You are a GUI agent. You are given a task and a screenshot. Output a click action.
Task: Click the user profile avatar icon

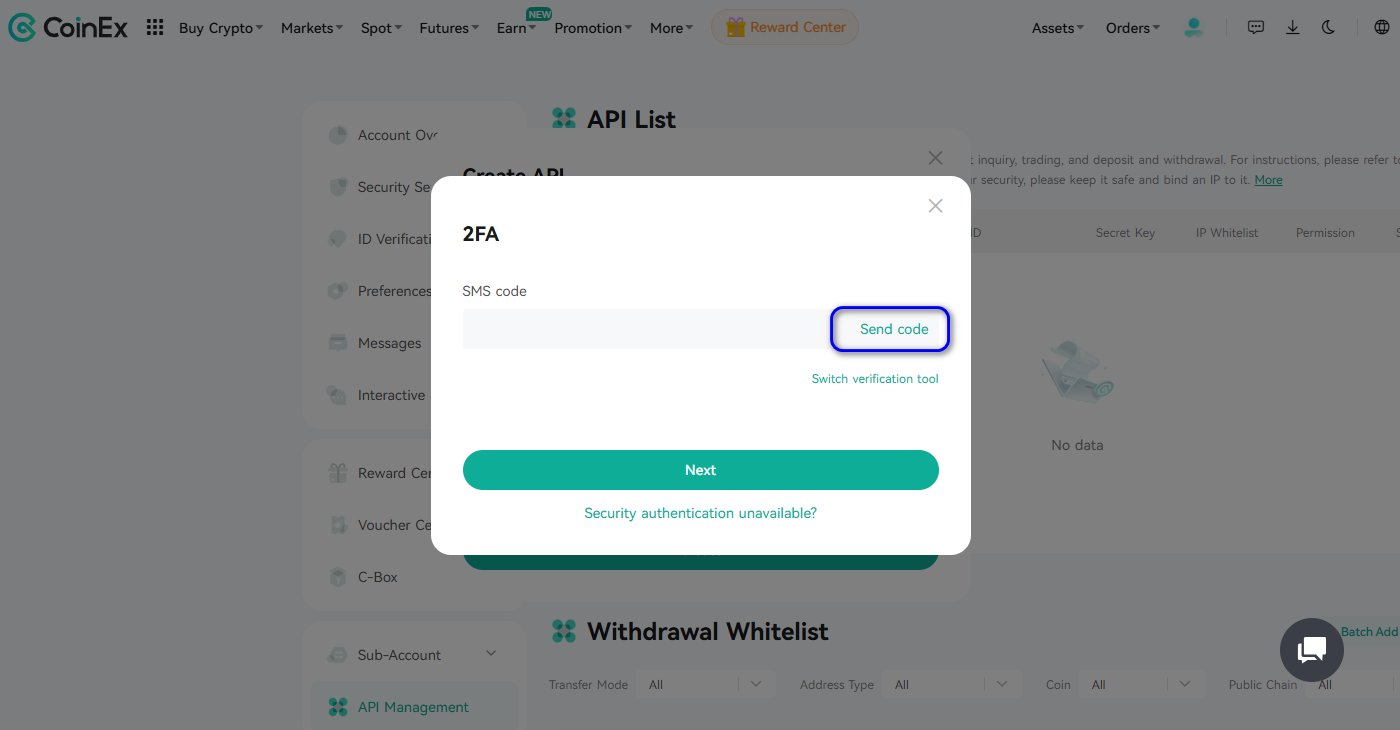1193,28
